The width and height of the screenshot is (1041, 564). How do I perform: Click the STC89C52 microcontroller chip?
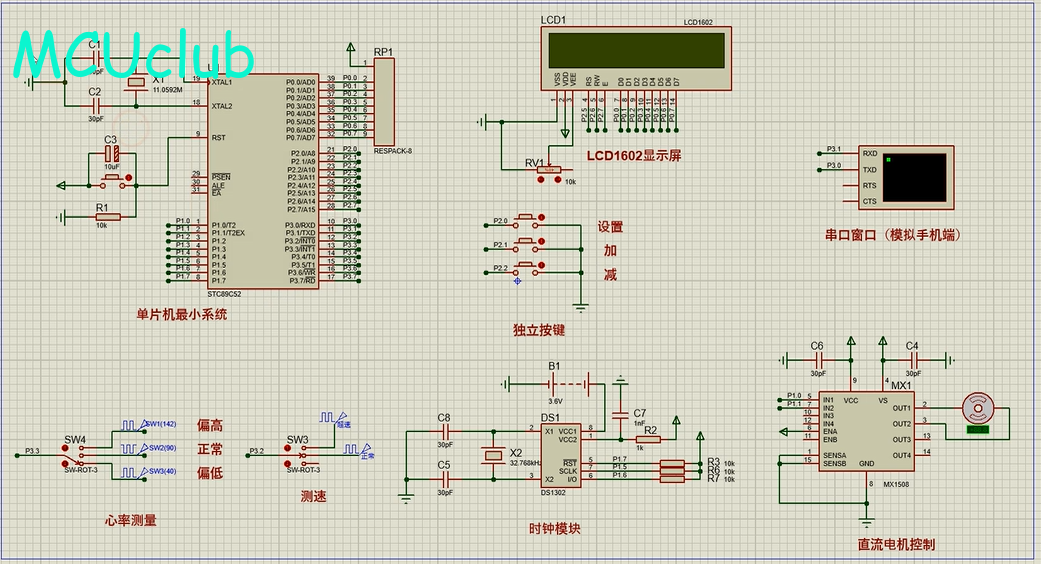(x=265, y=182)
